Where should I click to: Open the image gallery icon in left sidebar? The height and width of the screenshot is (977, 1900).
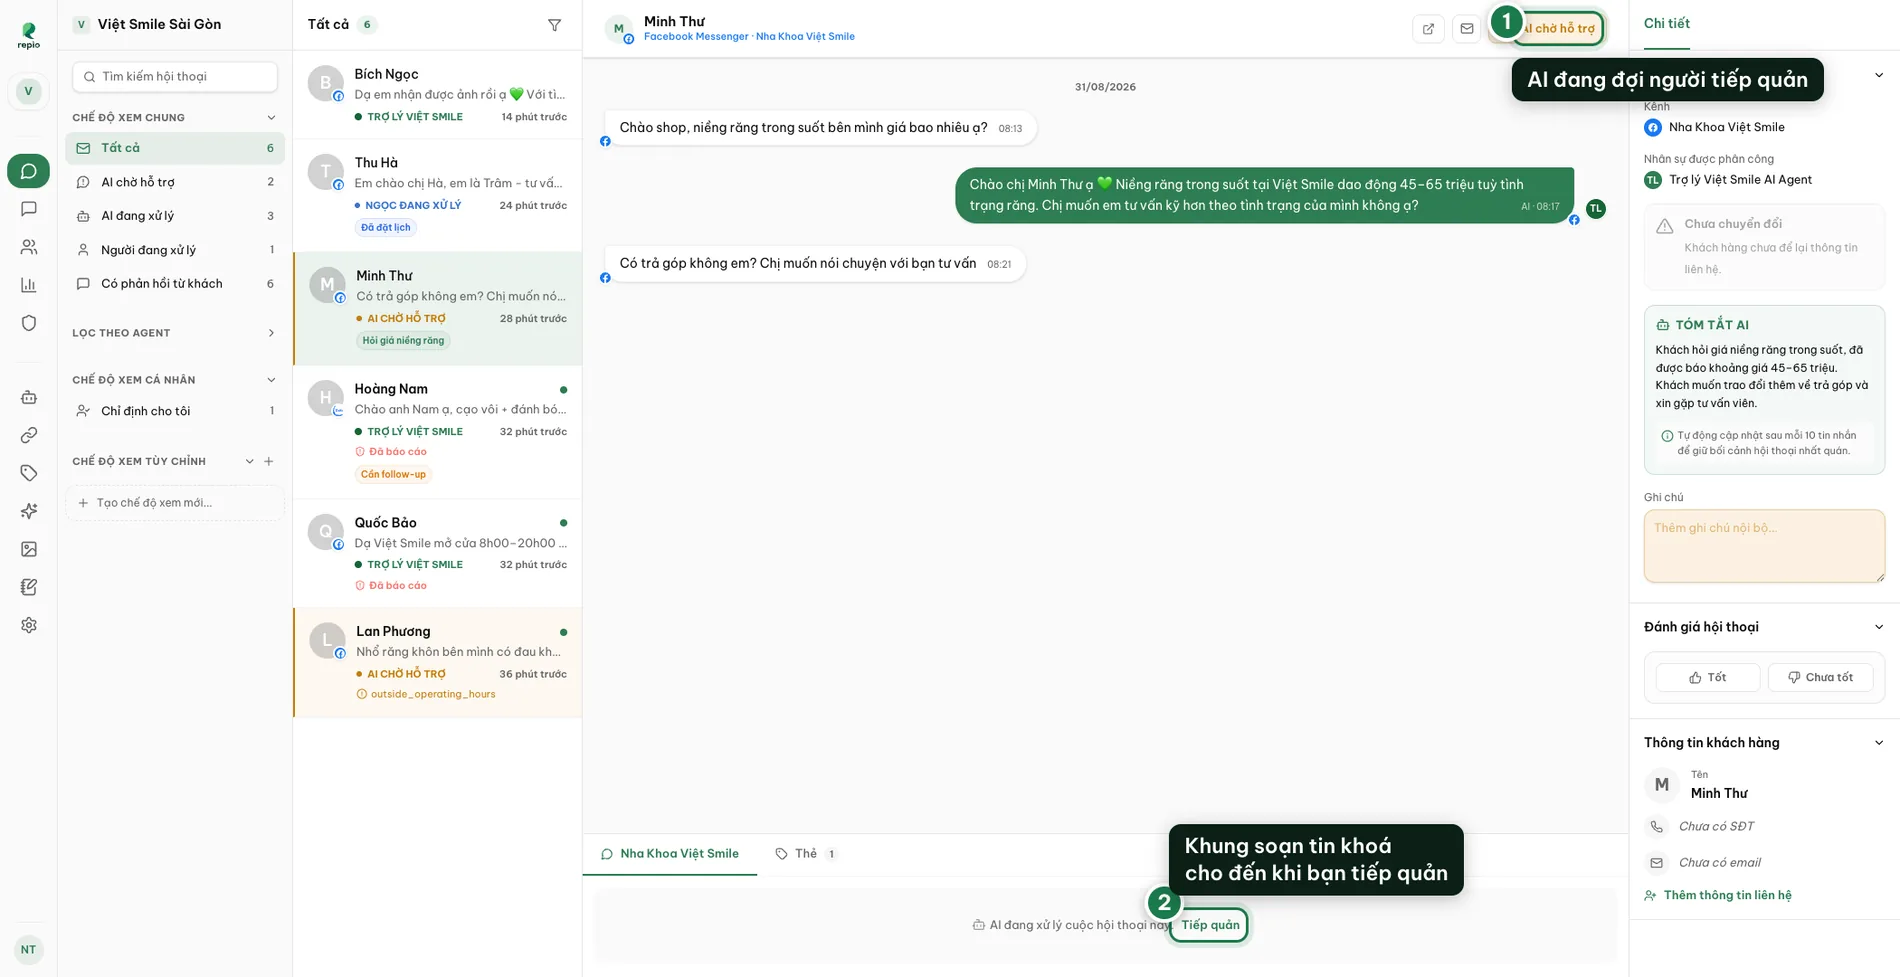click(x=28, y=549)
